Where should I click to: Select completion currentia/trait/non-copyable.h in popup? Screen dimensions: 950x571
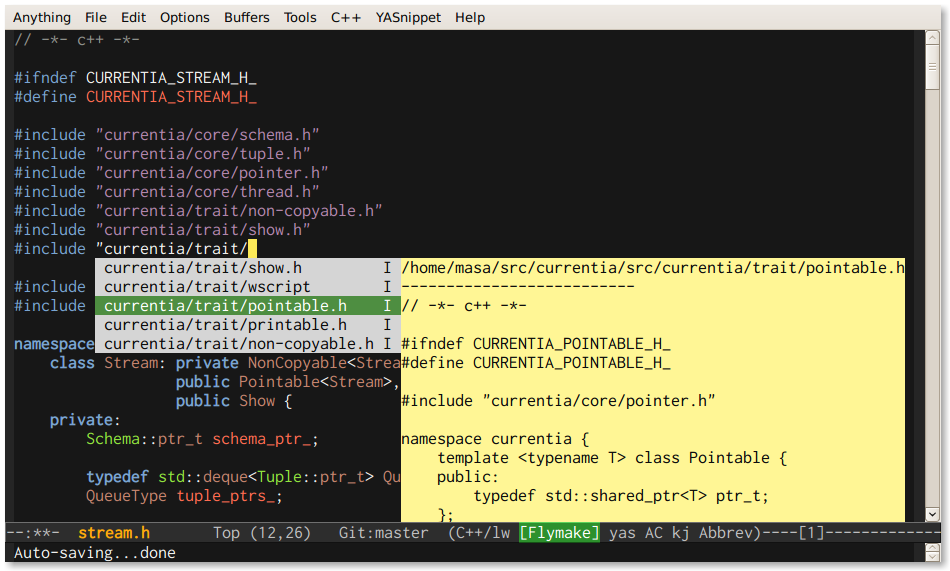pos(247,344)
